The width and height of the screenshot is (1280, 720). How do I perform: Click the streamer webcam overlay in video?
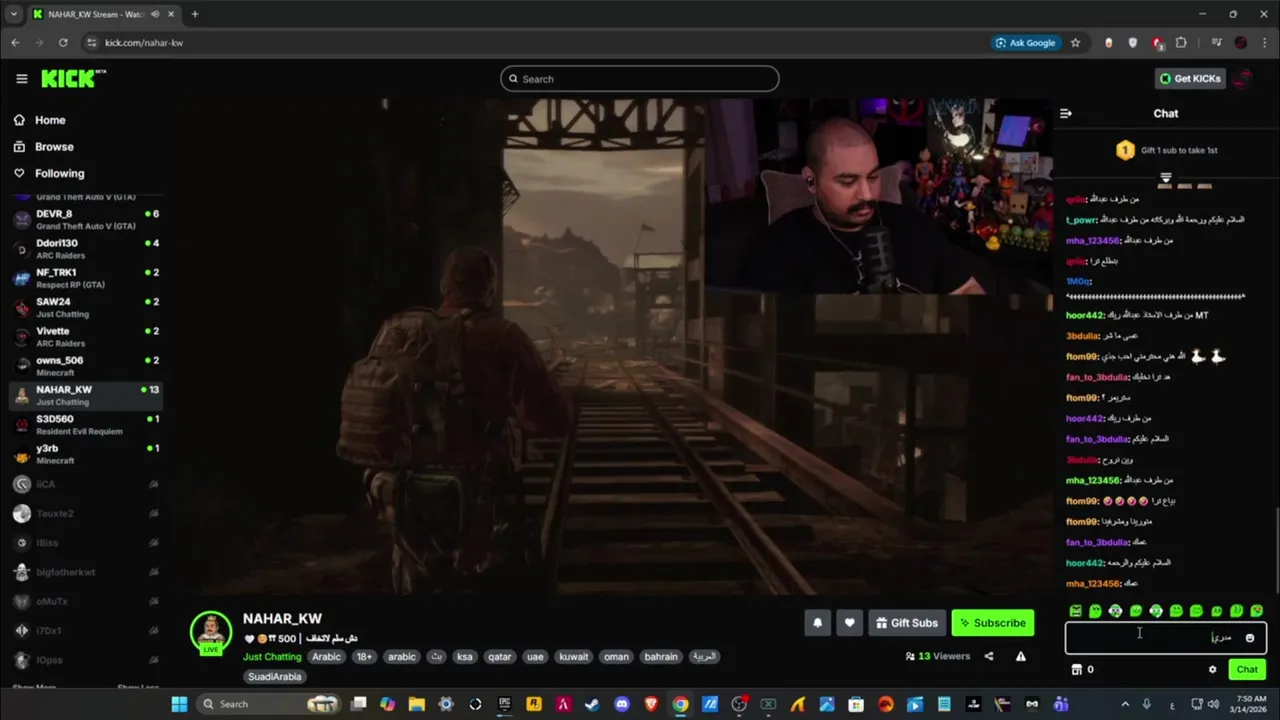tap(880, 196)
